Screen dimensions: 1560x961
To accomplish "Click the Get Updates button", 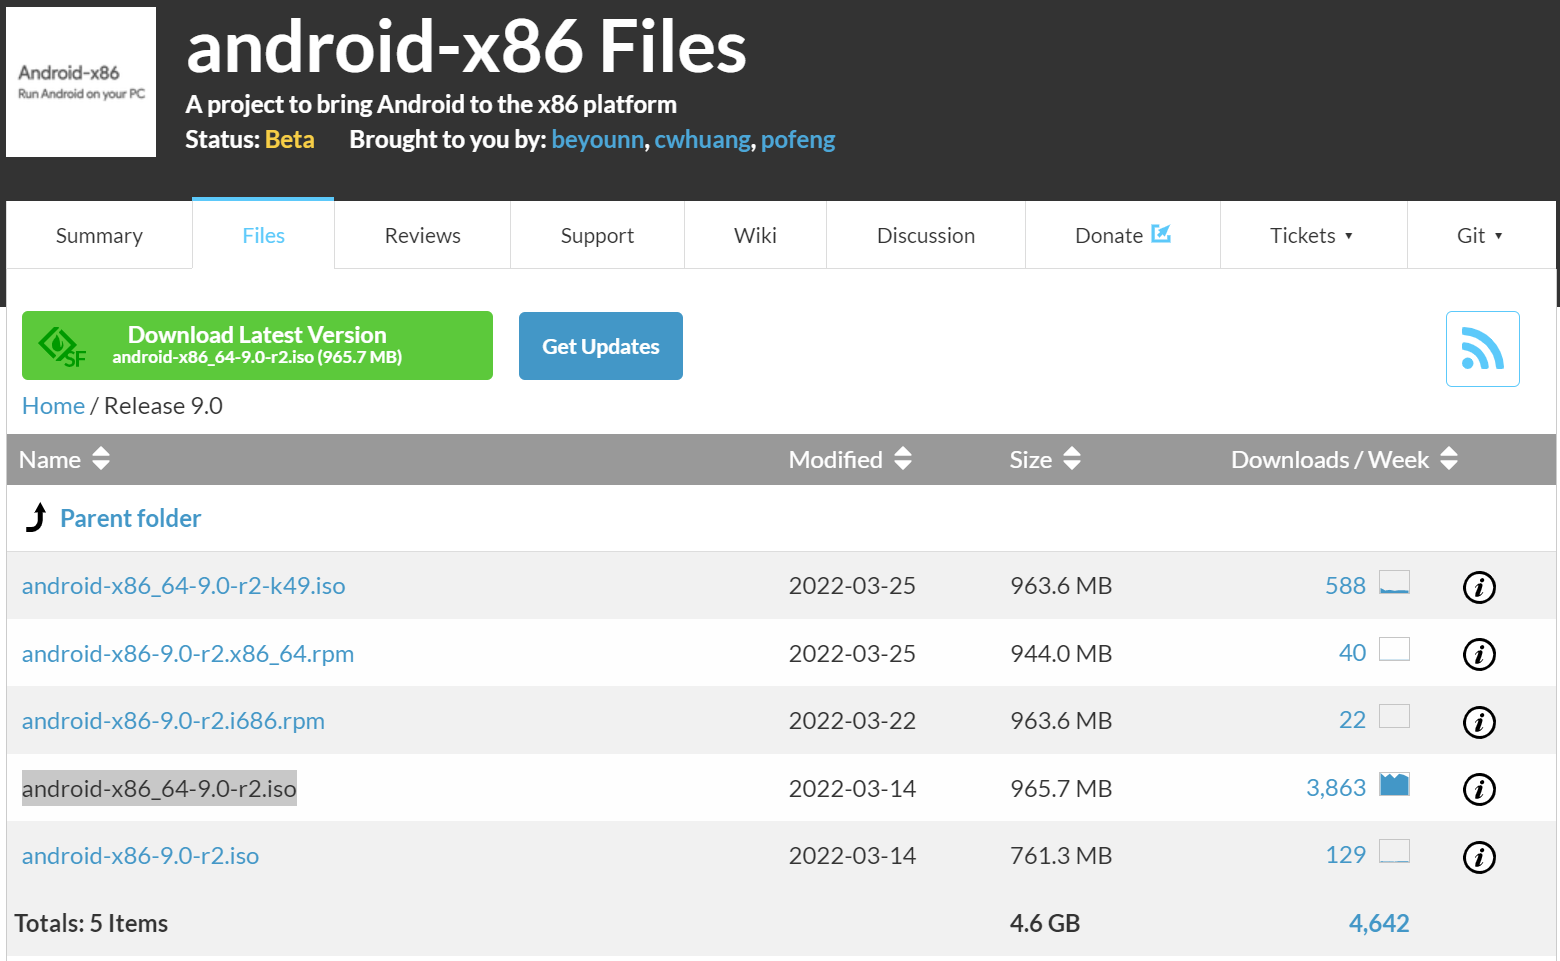I will pos(601,346).
